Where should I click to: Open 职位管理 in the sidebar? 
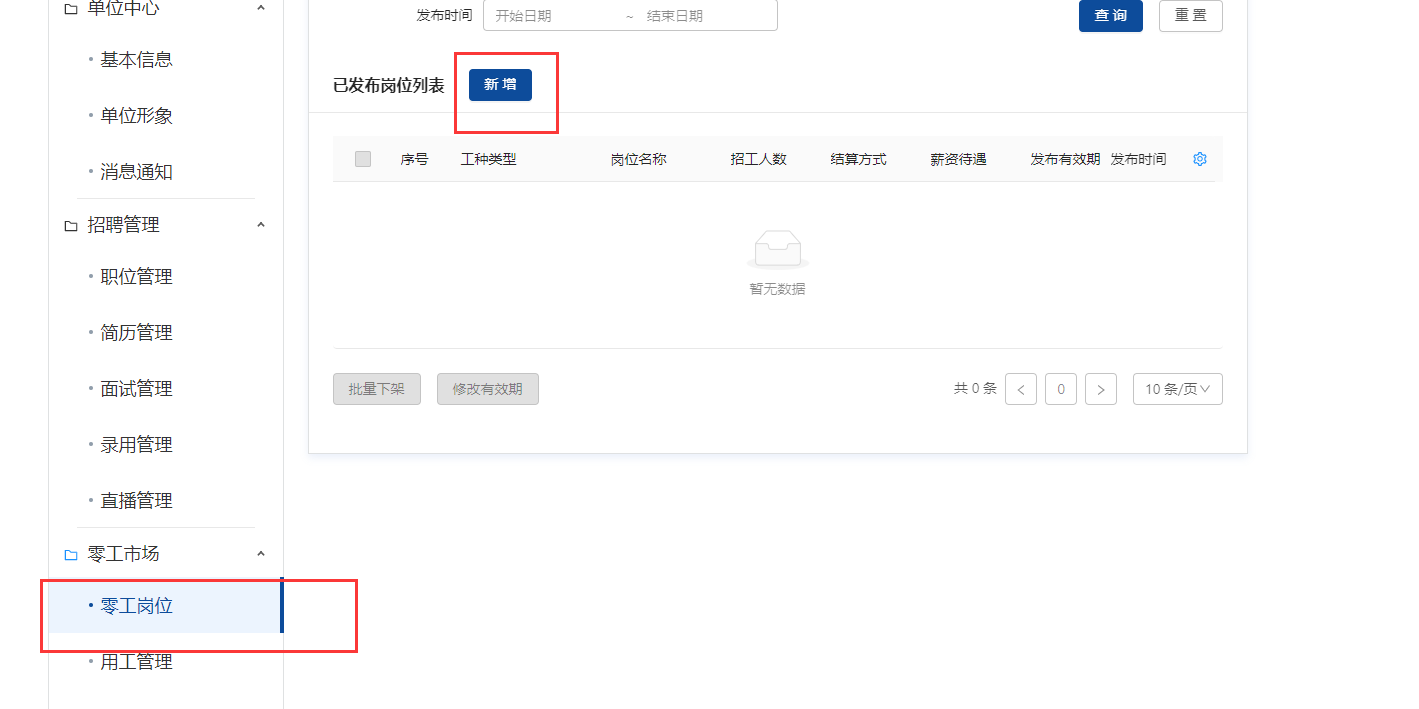(136, 277)
